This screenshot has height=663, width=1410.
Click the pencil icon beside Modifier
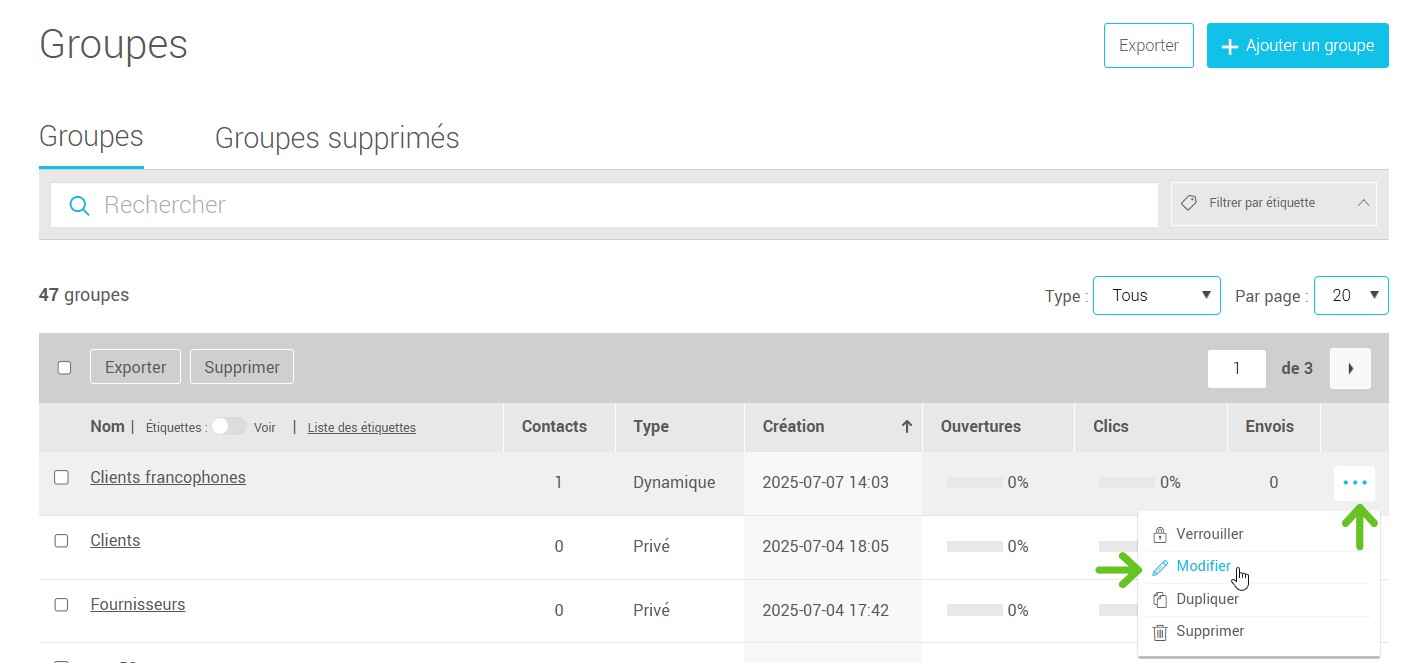[x=1160, y=567]
